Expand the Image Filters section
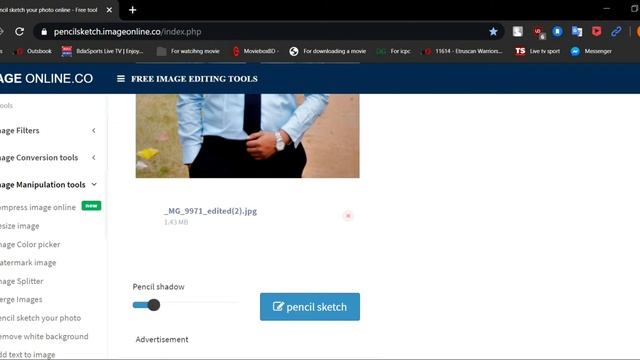Screen dimensions: 640x360 coord(48,131)
